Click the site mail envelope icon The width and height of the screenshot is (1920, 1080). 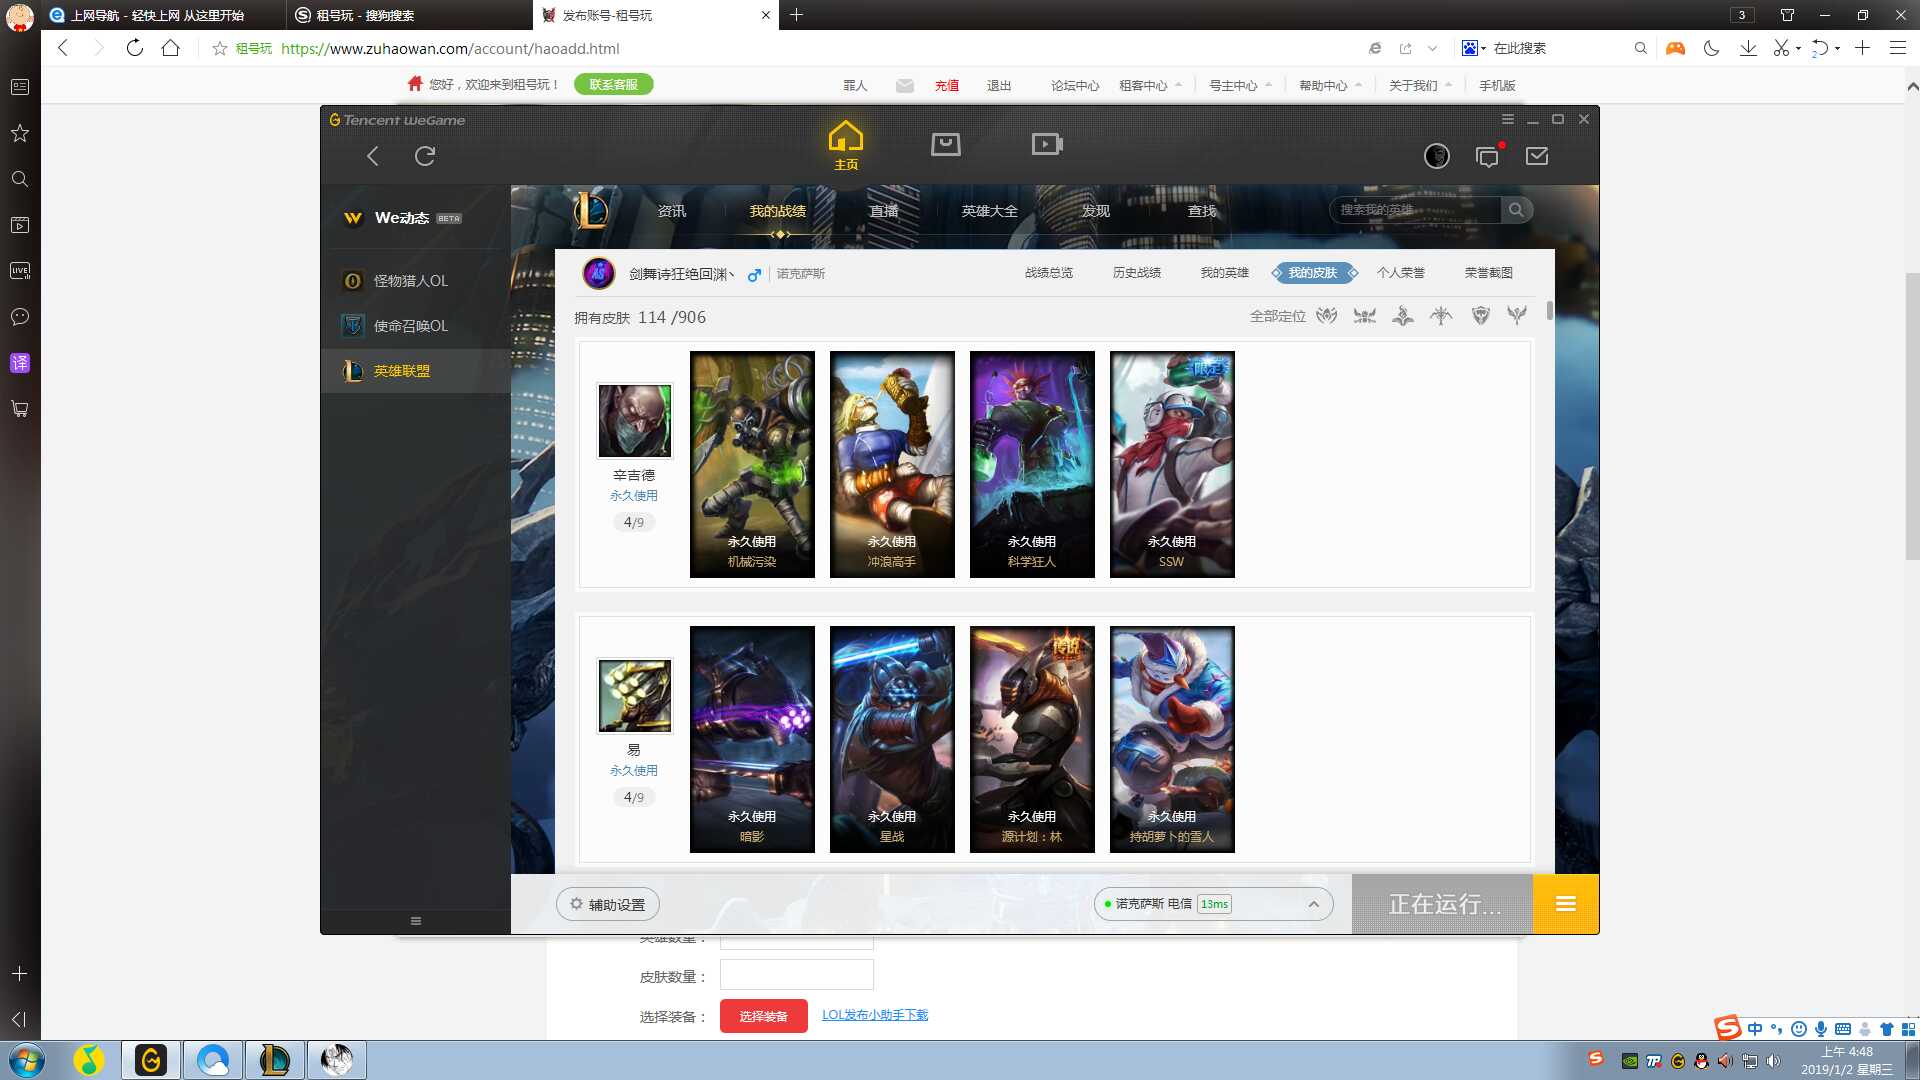[905, 85]
